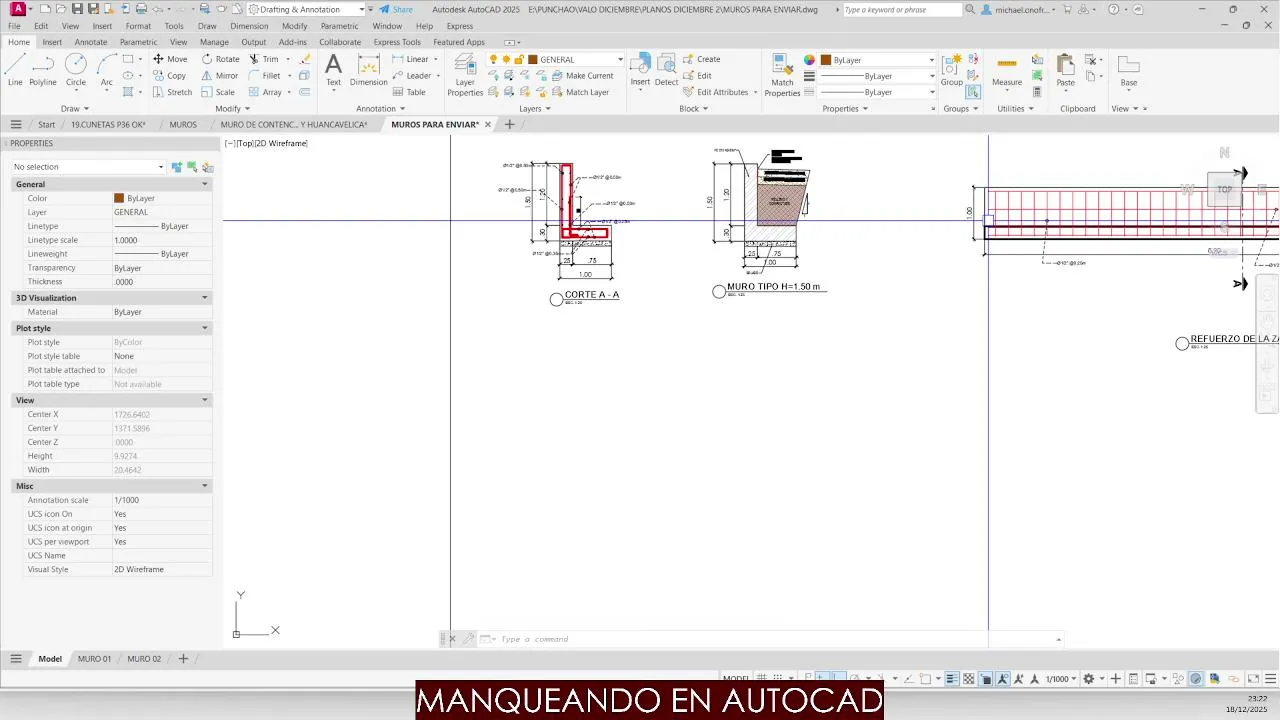Switch to MUROS drawing tab
This screenshot has height=720, width=1280.
point(183,125)
